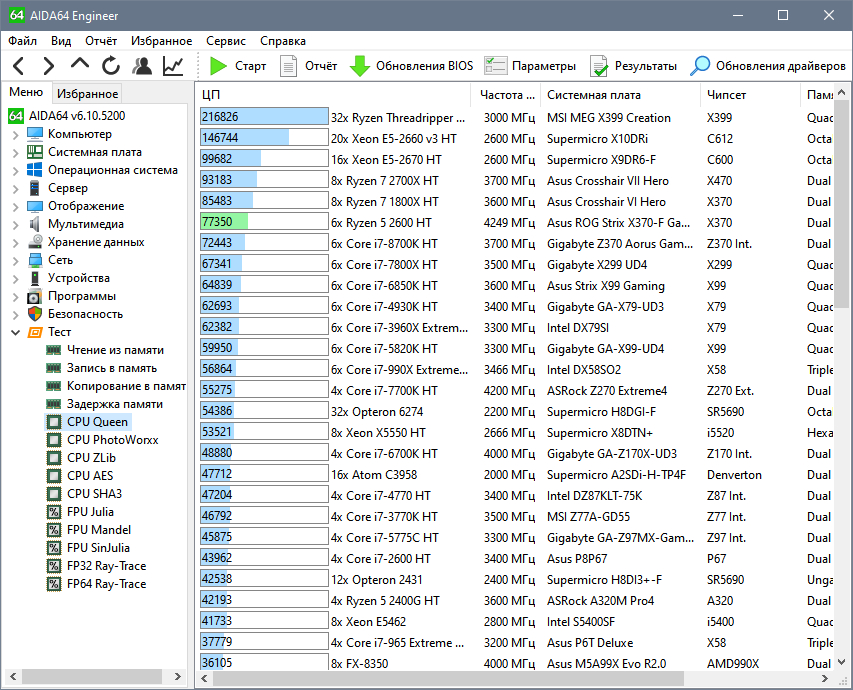
Task: Select the Операционная система Windows icon
Action: 35,170
